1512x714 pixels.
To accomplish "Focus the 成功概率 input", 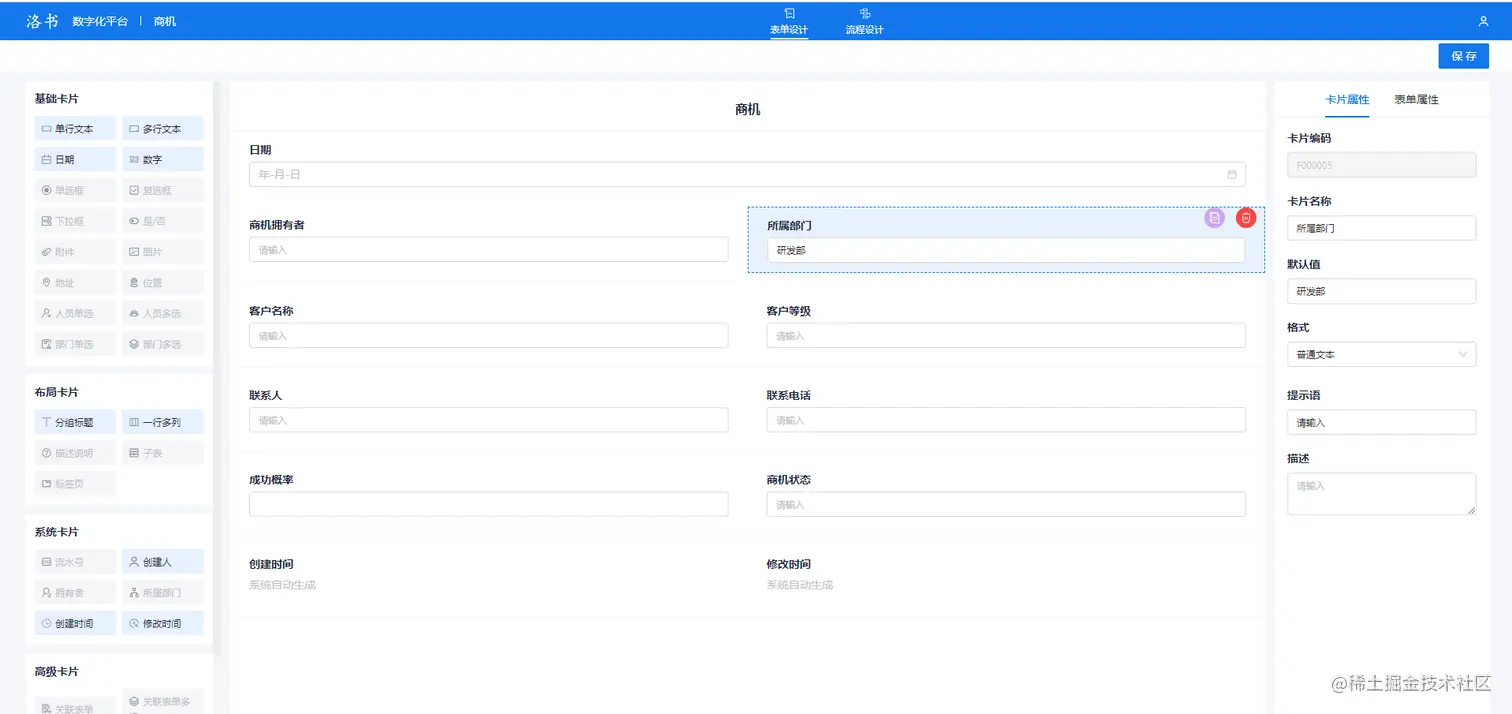I will pyautogui.click(x=489, y=504).
